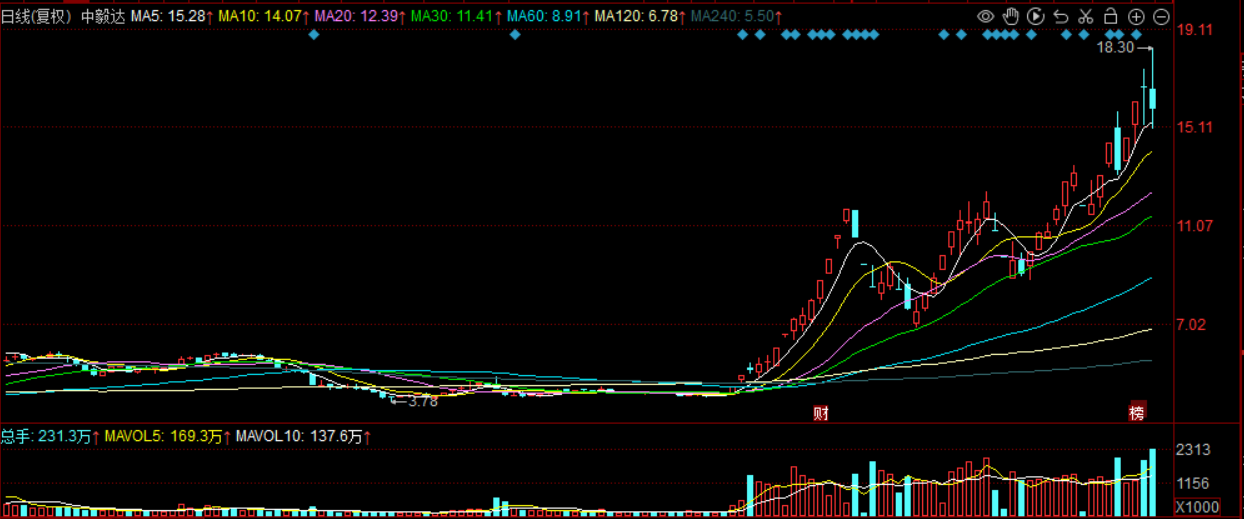Select the hand pan tool
The image size is (1244, 519).
click(x=1011, y=16)
